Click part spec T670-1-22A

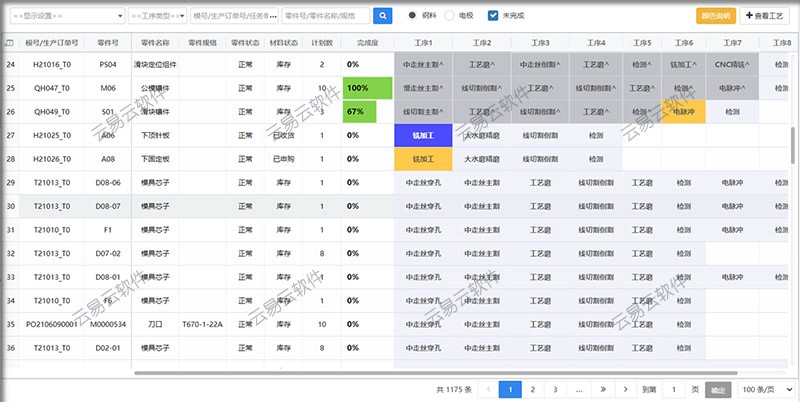pos(203,324)
